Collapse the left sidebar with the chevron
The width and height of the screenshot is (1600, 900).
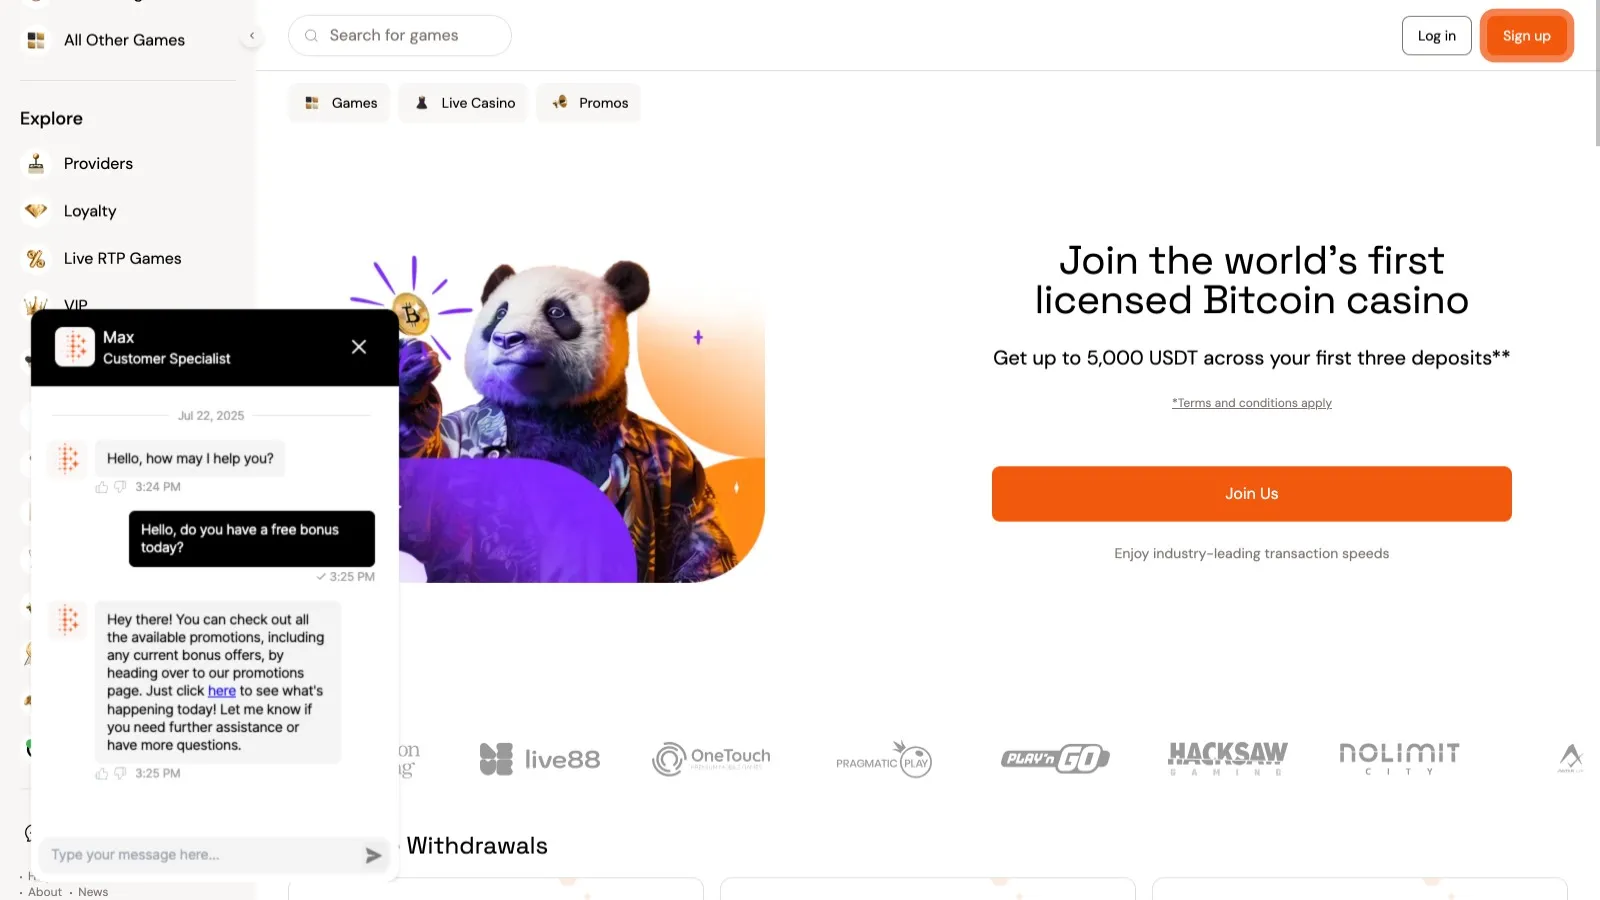point(252,36)
